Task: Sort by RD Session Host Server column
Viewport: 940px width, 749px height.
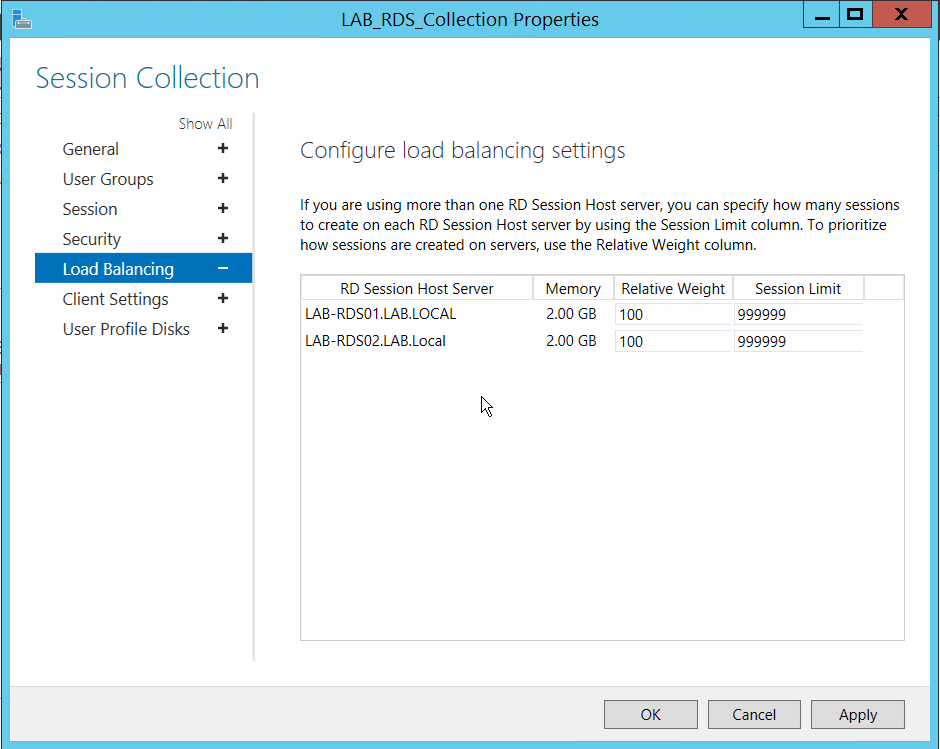Action: pos(417,288)
